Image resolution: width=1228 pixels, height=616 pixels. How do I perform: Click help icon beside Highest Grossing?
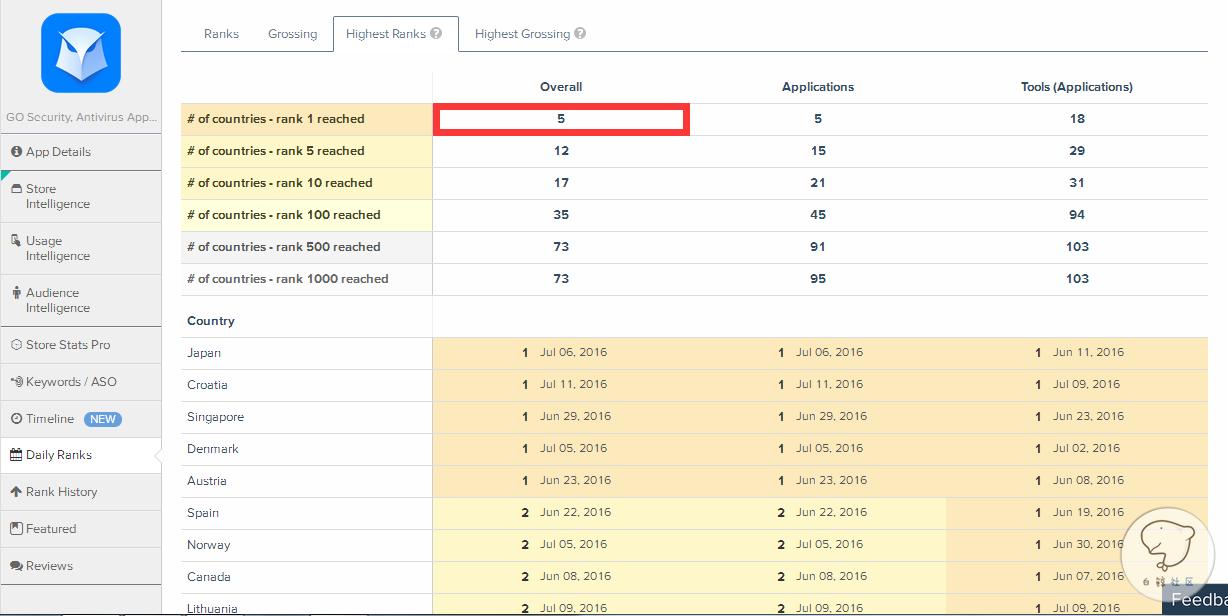pos(580,34)
